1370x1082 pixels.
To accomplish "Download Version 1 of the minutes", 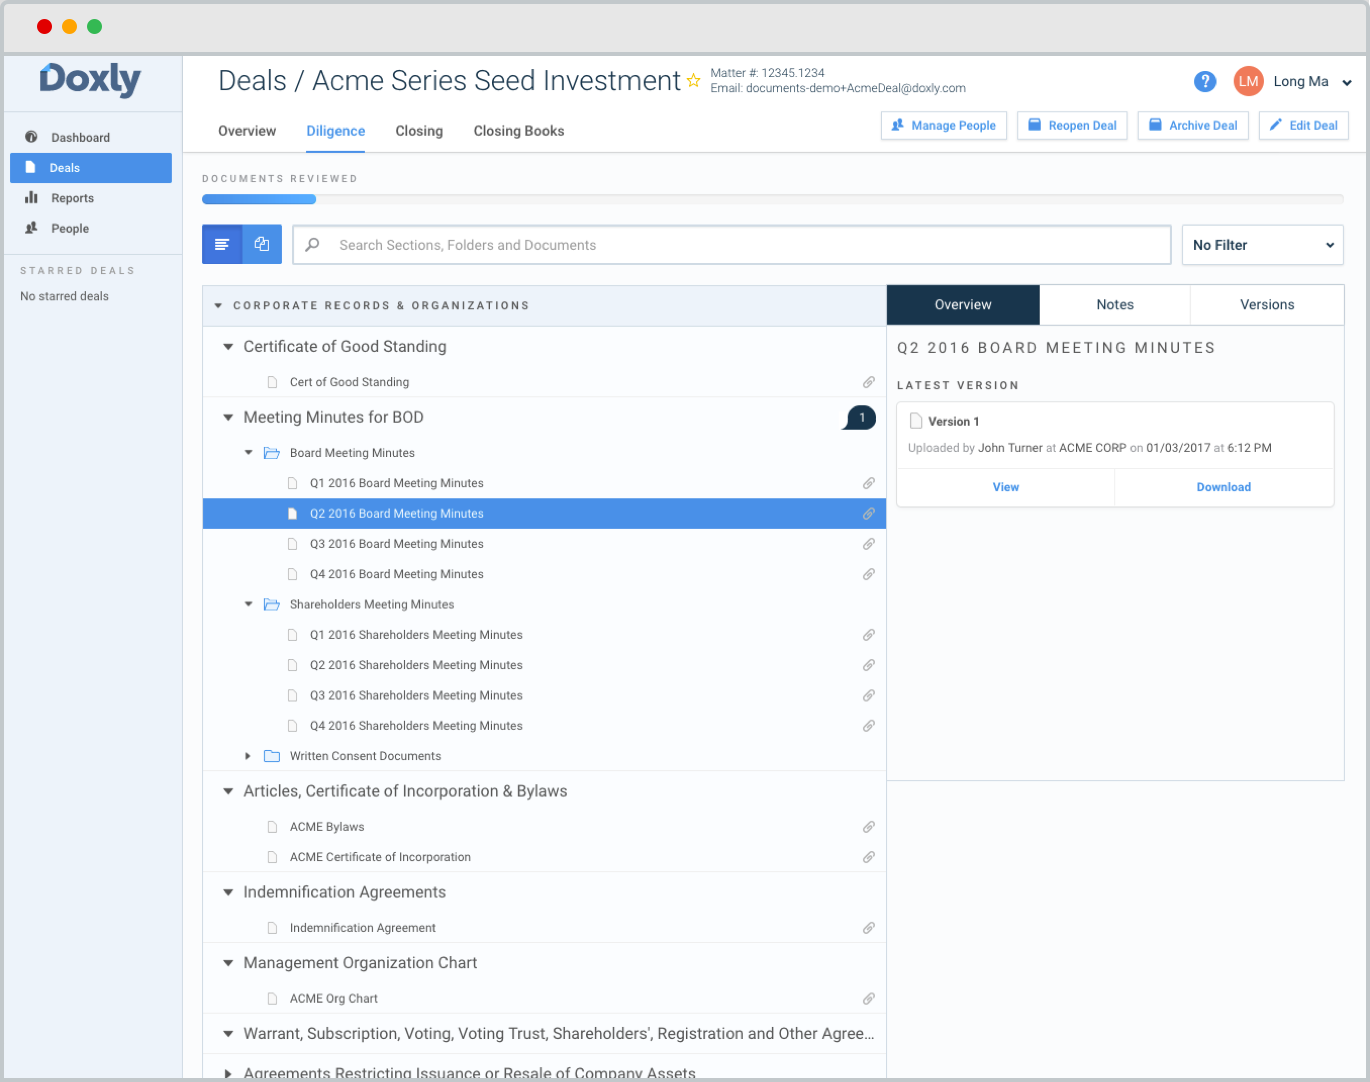I will pyautogui.click(x=1224, y=487).
